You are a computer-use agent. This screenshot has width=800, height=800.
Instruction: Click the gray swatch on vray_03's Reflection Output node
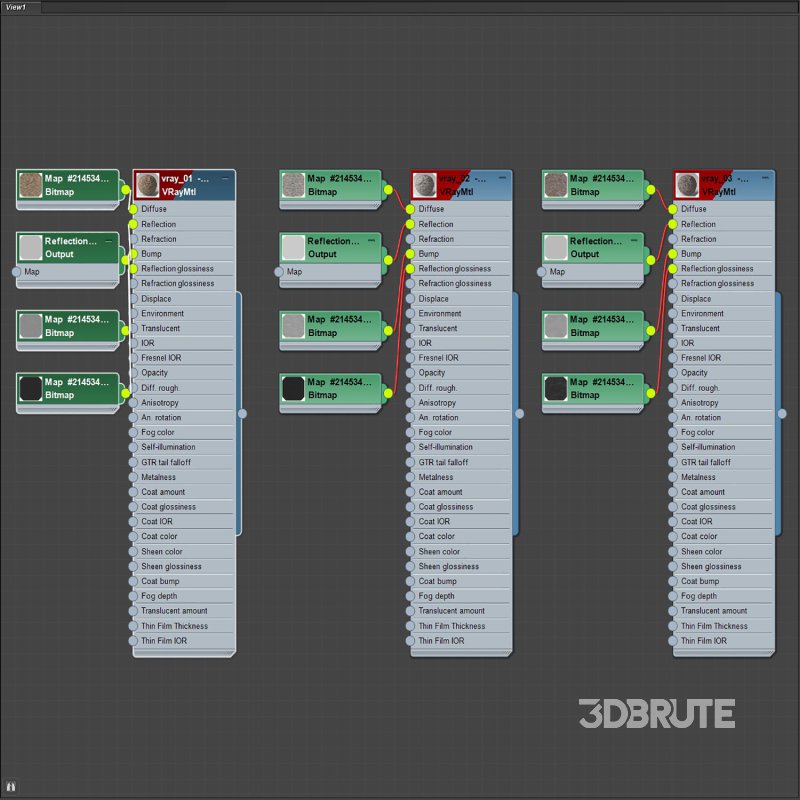tap(555, 247)
